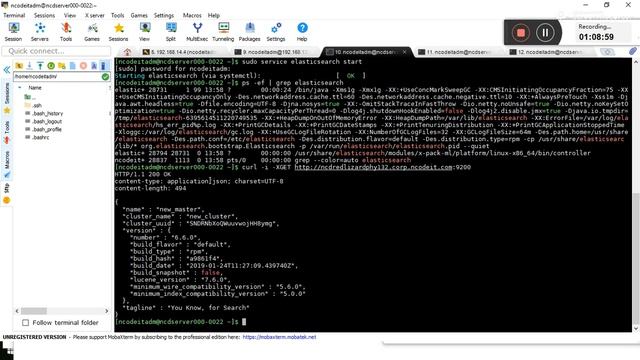The width and height of the screenshot is (640, 360).
Task: Click the Quick connect input field
Action: (x=56, y=51)
